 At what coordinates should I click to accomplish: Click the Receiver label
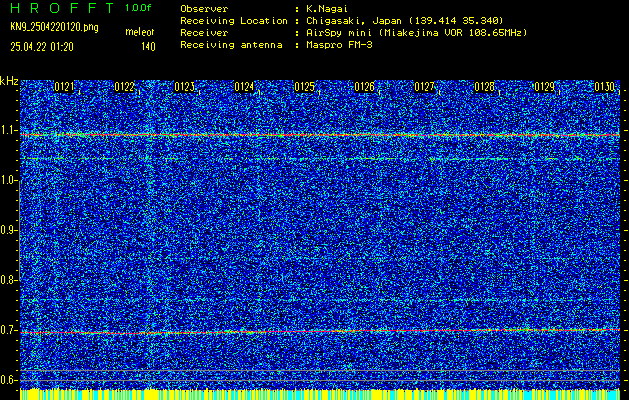pyautogui.click(x=204, y=32)
